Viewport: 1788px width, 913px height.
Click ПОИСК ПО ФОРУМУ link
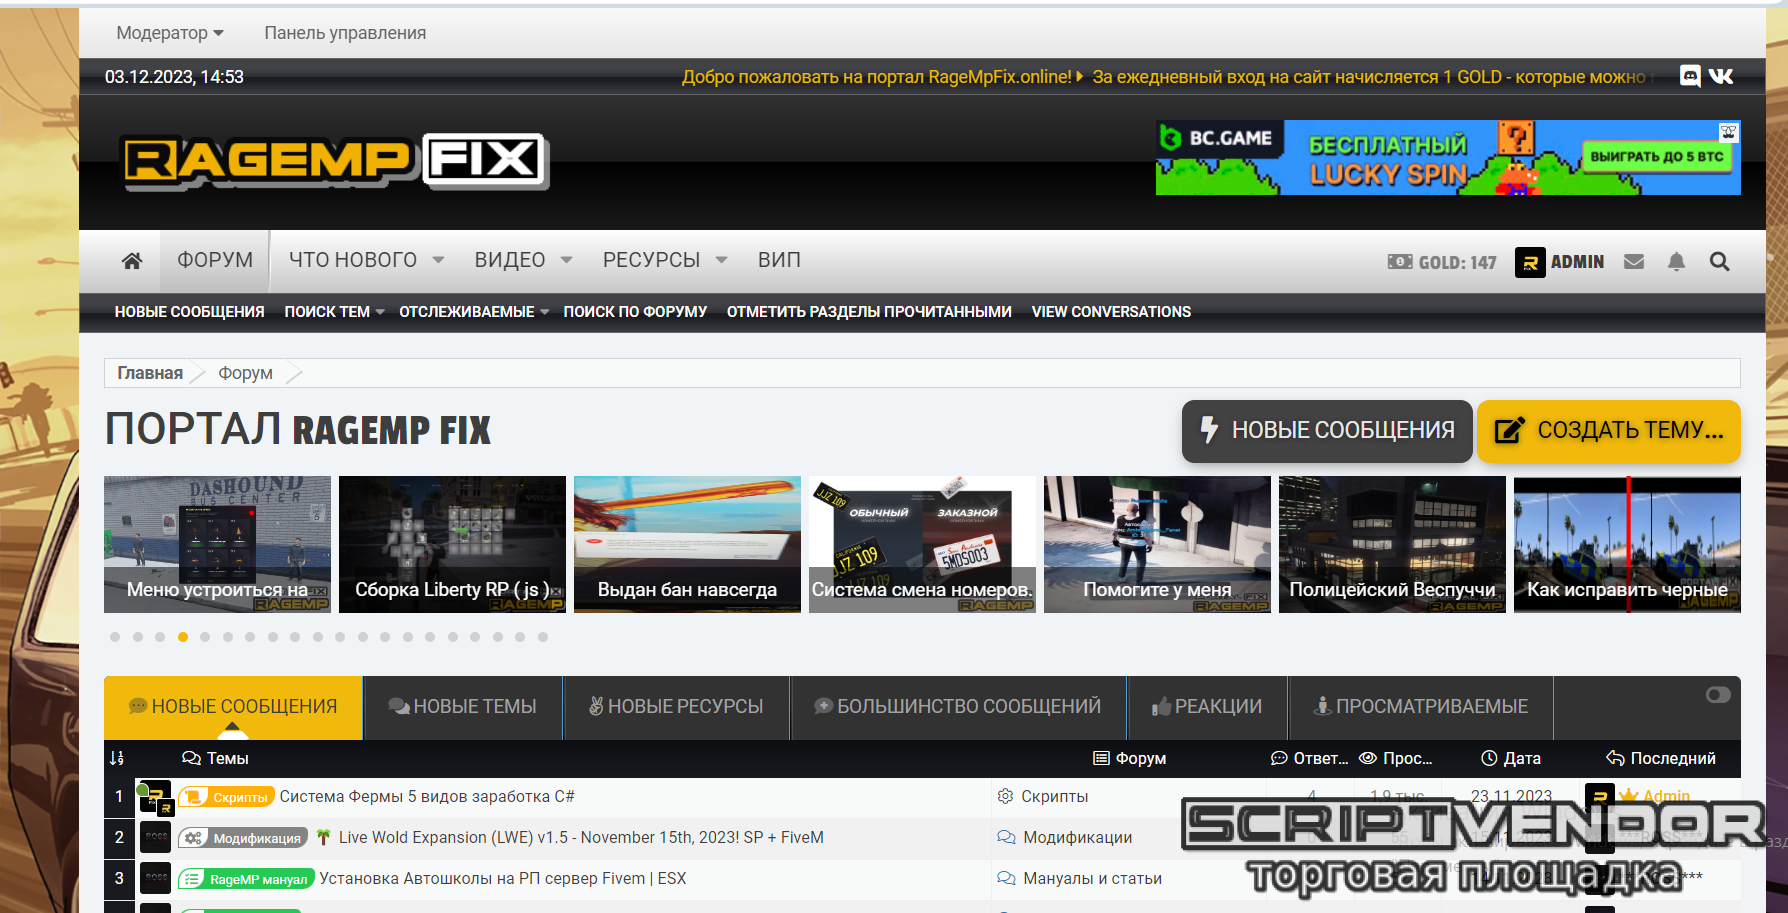pos(635,312)
